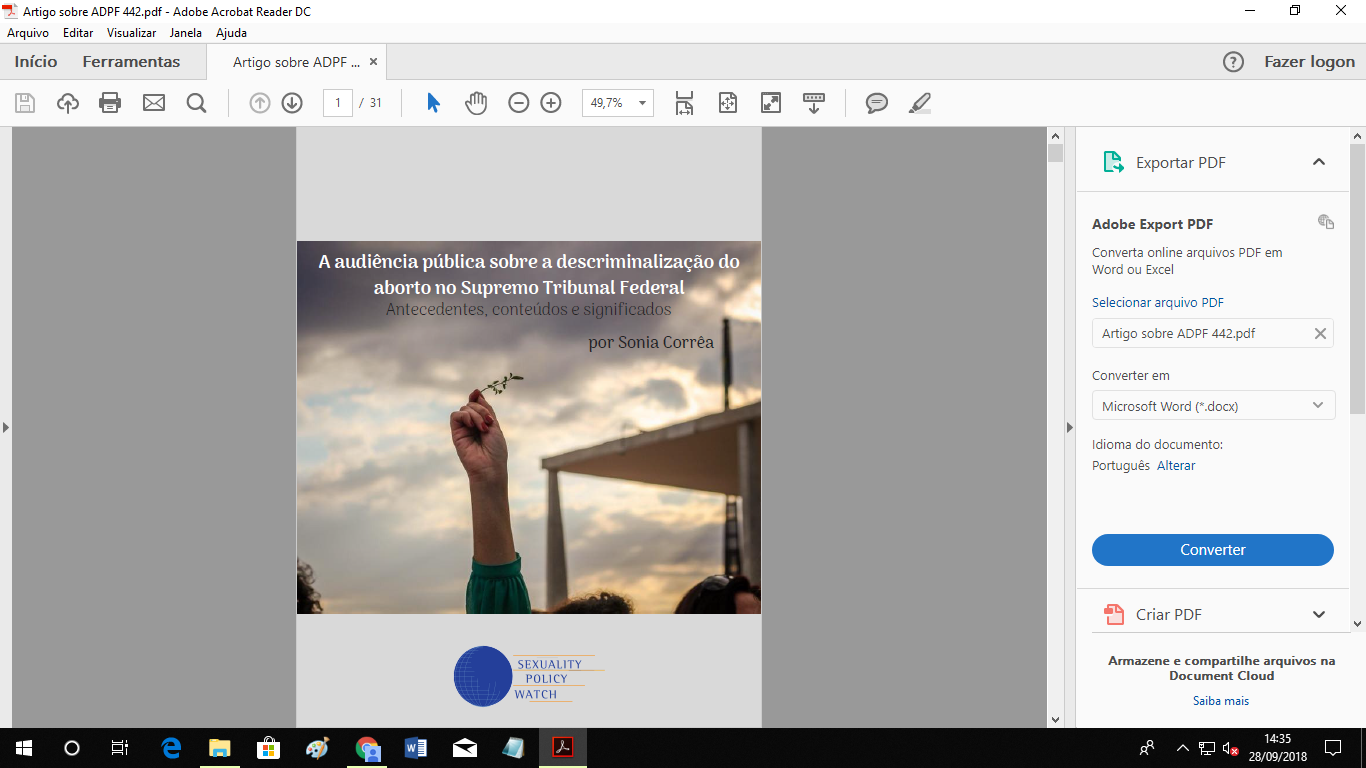
Task: Click the copy icon beside Adobe Export PDF
Action: (1326, 222)
